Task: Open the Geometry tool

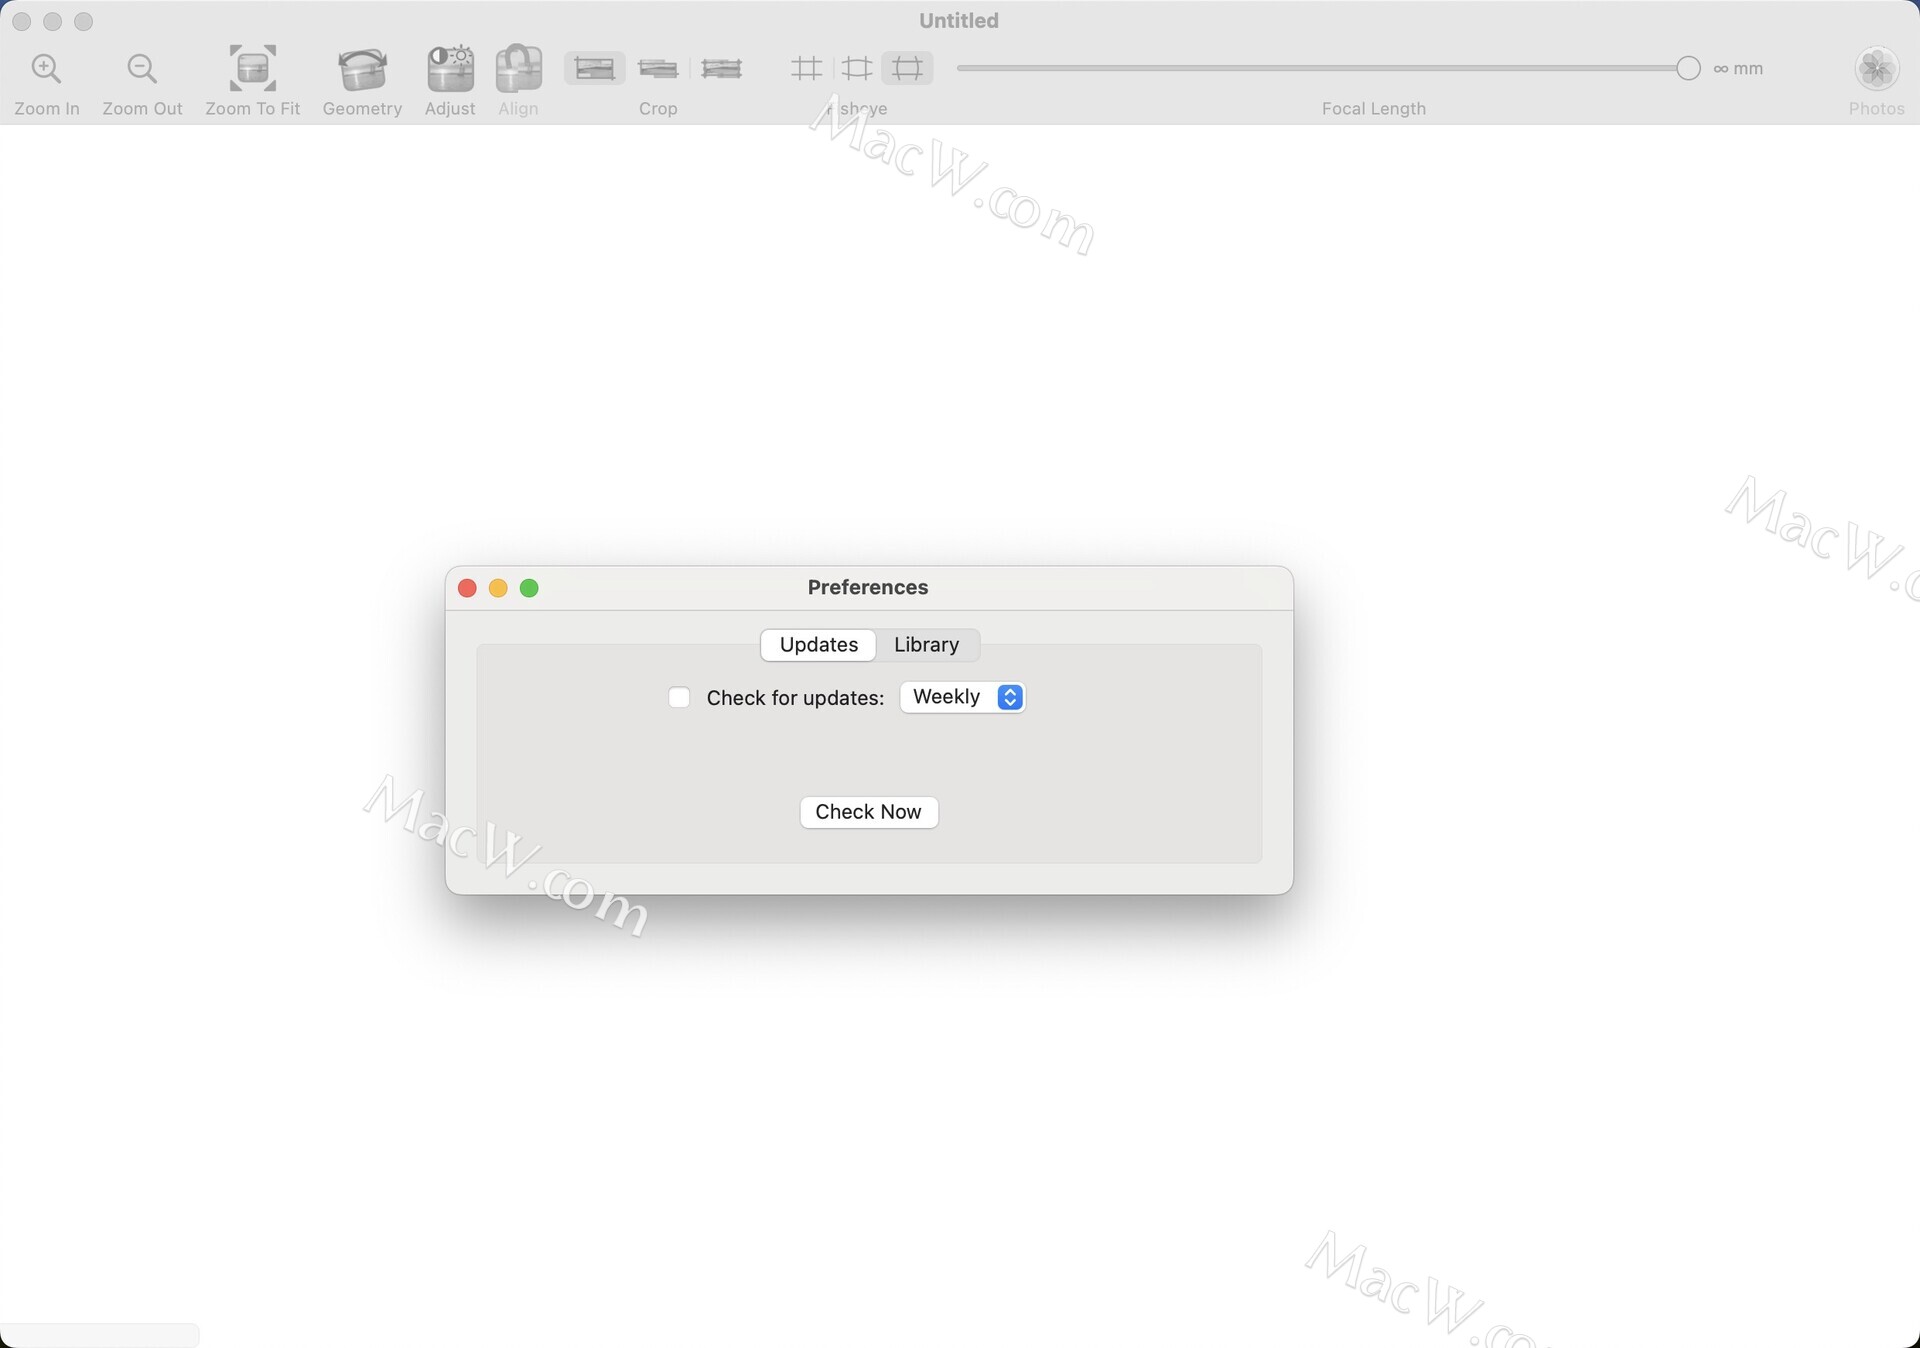Action: (362, 69)
